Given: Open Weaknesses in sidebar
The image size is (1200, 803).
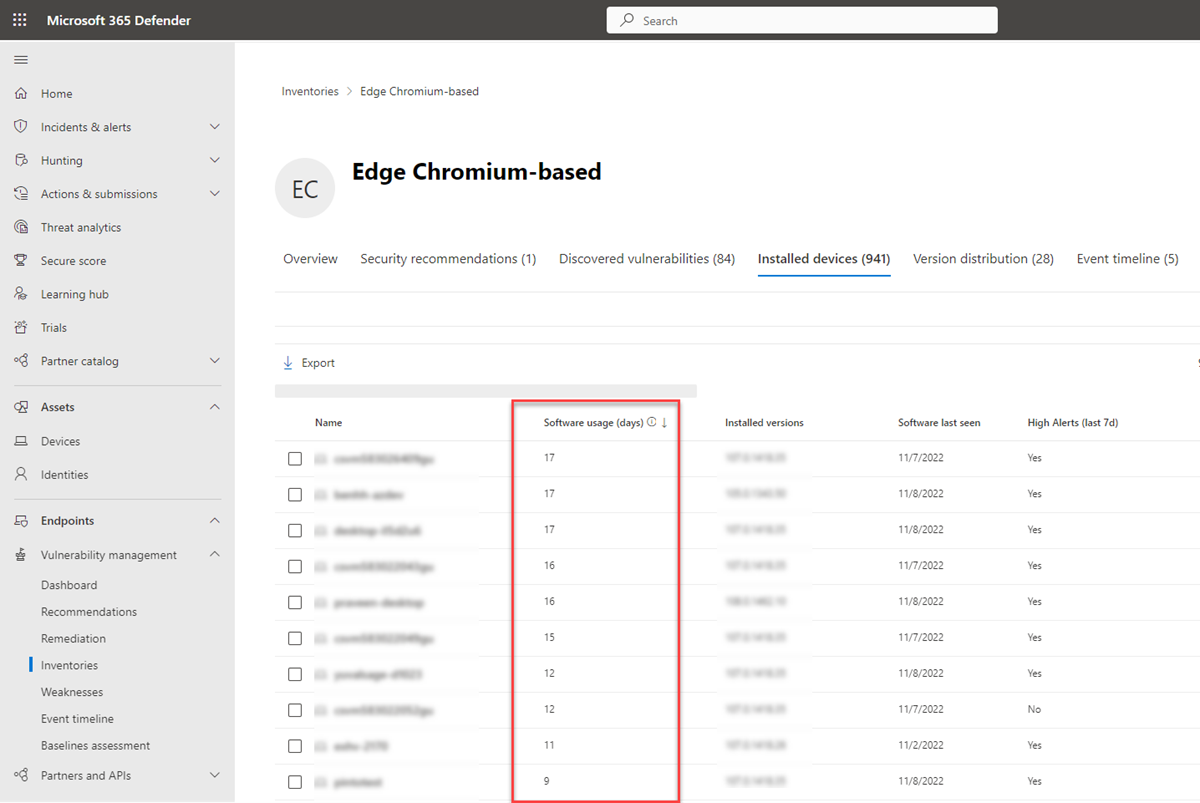Looking at the screenshot, I should click(x=72, y=692).
